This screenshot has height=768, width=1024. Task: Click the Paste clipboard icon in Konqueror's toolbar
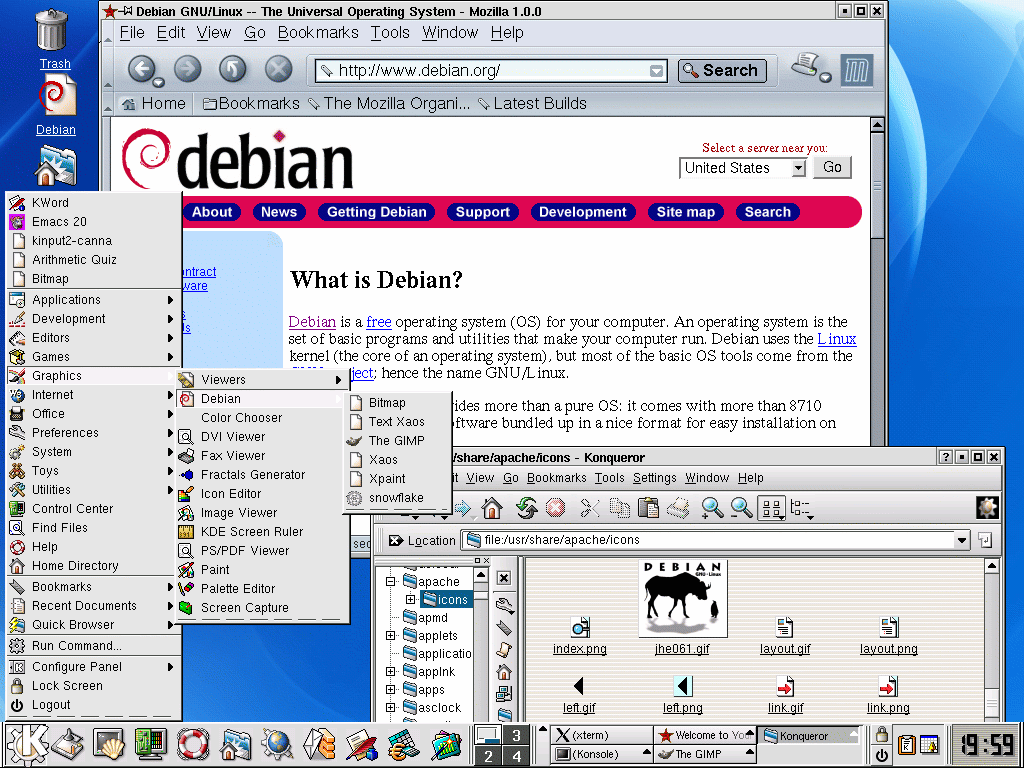click(x=648, y=508)
